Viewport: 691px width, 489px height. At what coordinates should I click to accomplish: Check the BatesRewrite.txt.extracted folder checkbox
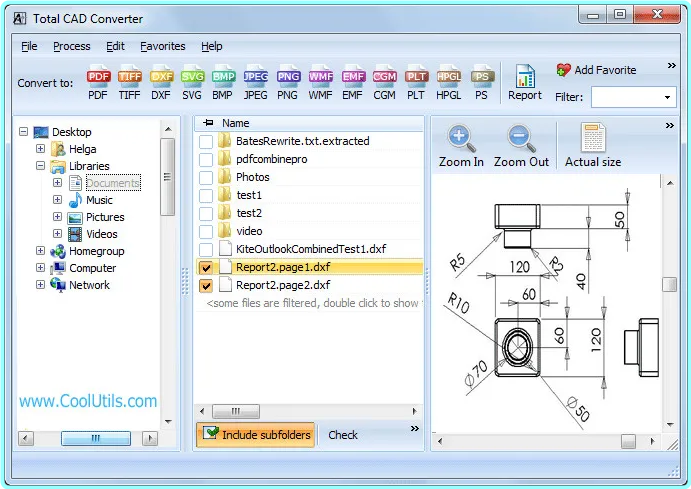(x=206, y=142)
